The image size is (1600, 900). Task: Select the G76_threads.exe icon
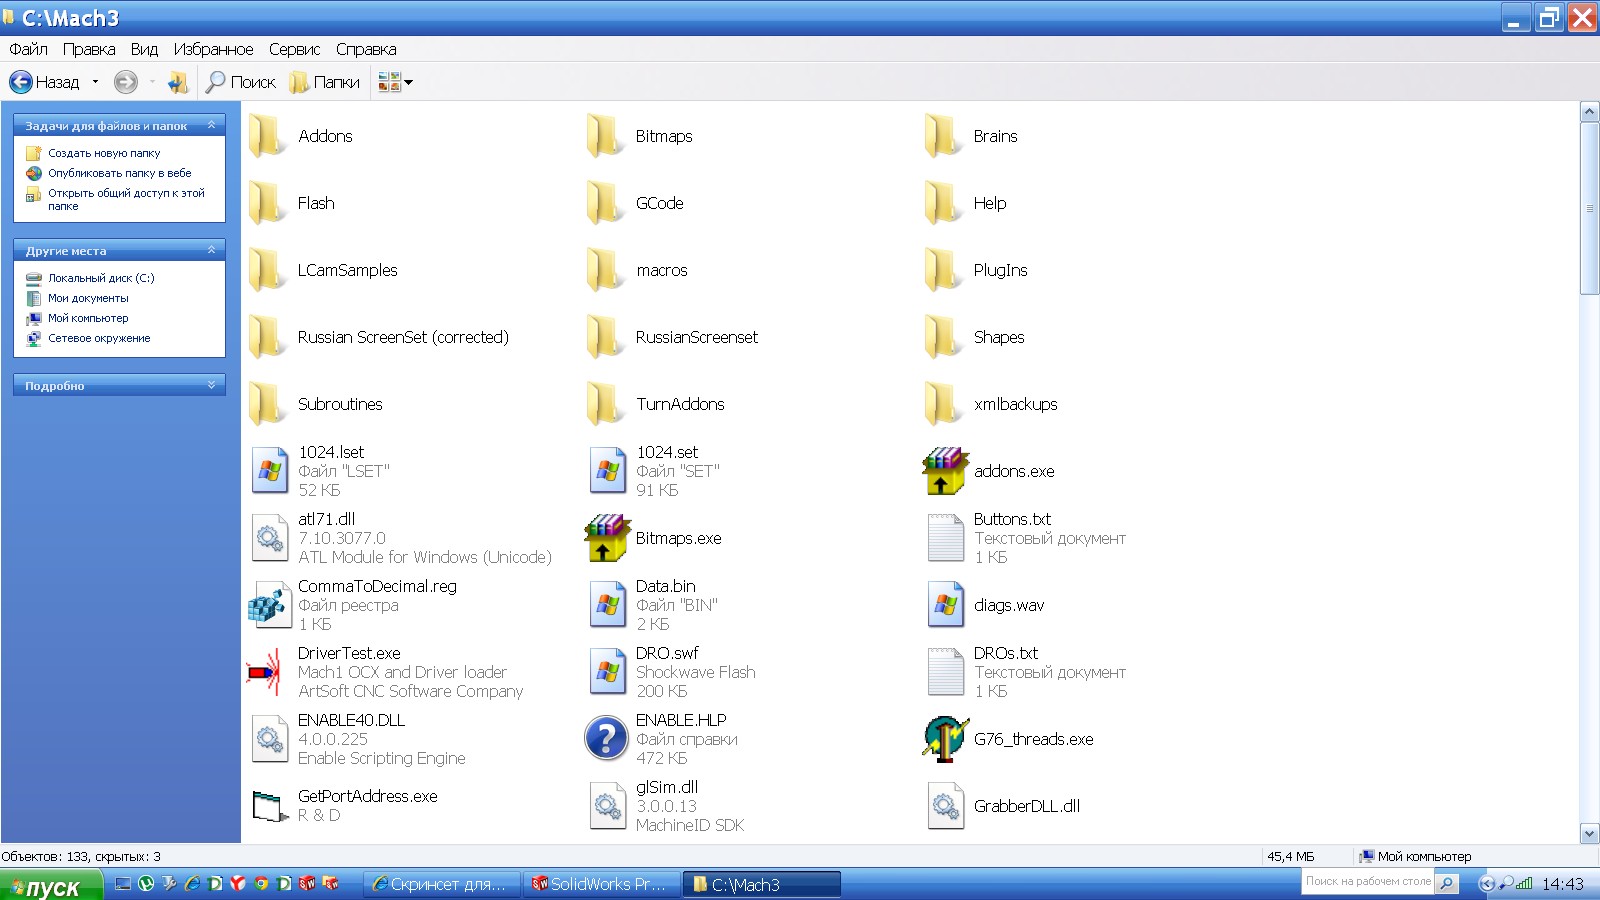(945, 739)
